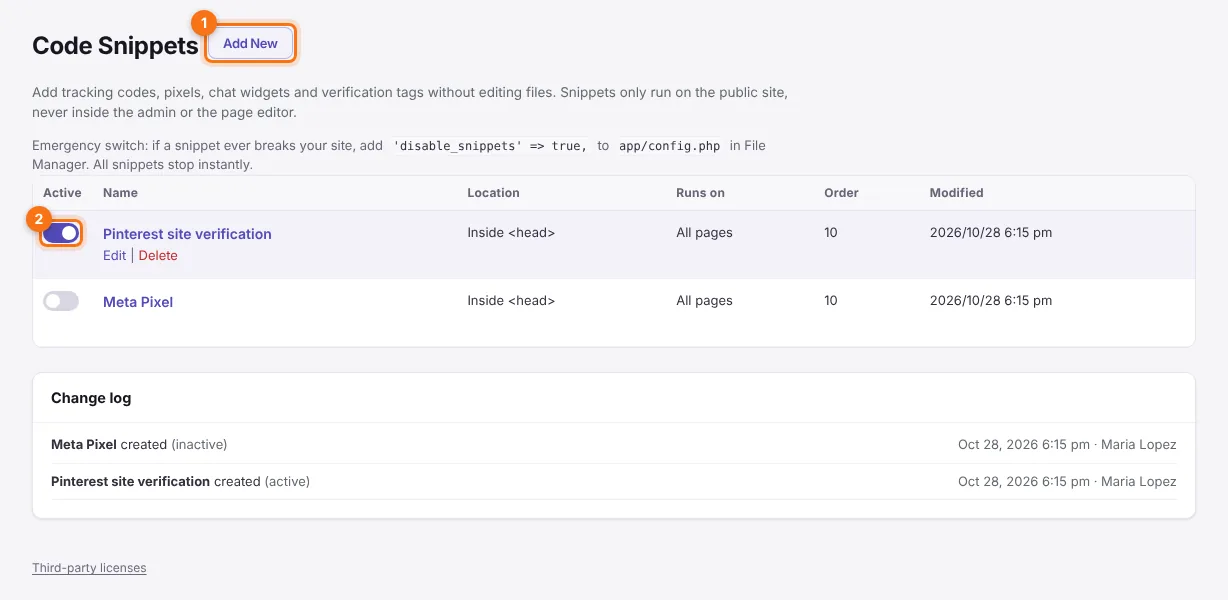Open the Third-party licenses link
Screen dimensions: 1228x600
[89, 568]
